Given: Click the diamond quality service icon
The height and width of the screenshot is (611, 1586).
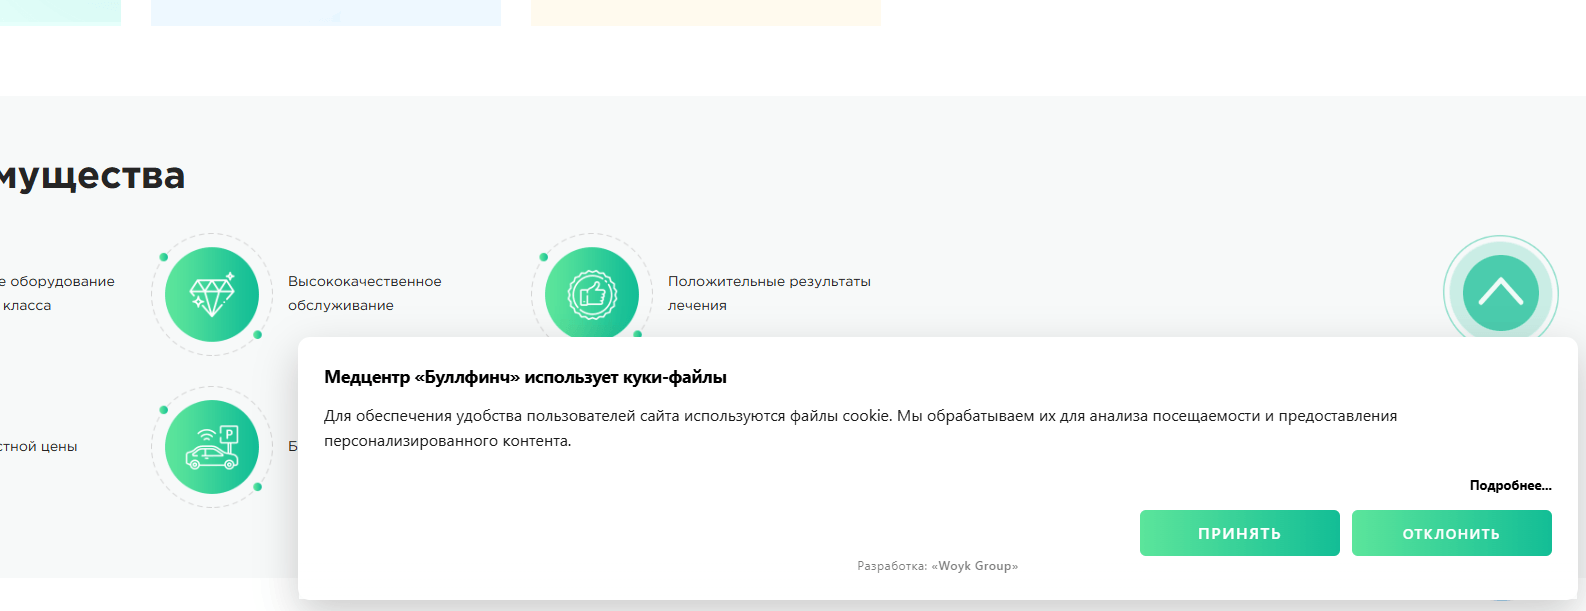Looking at the screenshot, I should 212,294.
